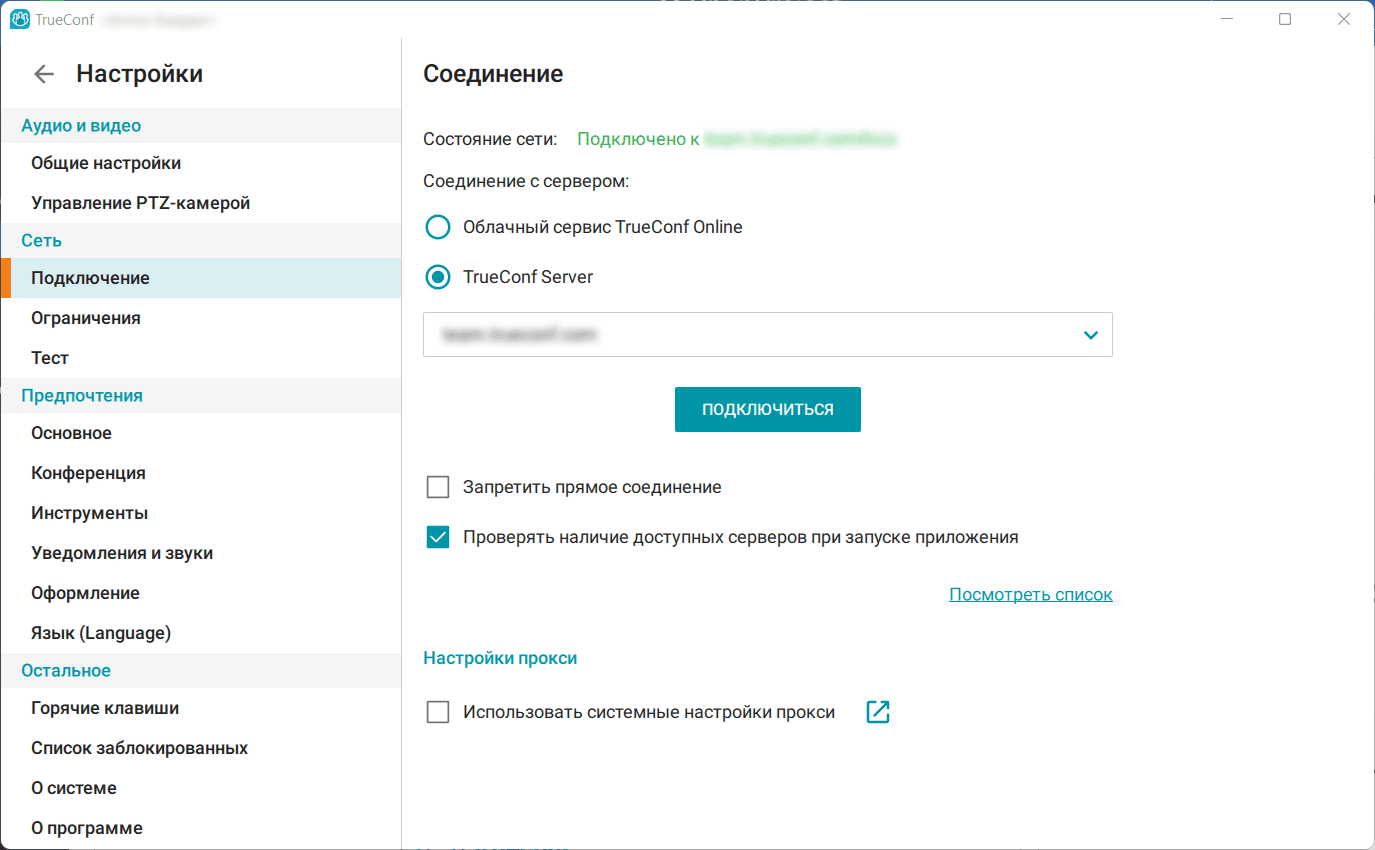Open Оформление appearance settings
This screenshot has width=1375, height=850.
click(201, 593)
